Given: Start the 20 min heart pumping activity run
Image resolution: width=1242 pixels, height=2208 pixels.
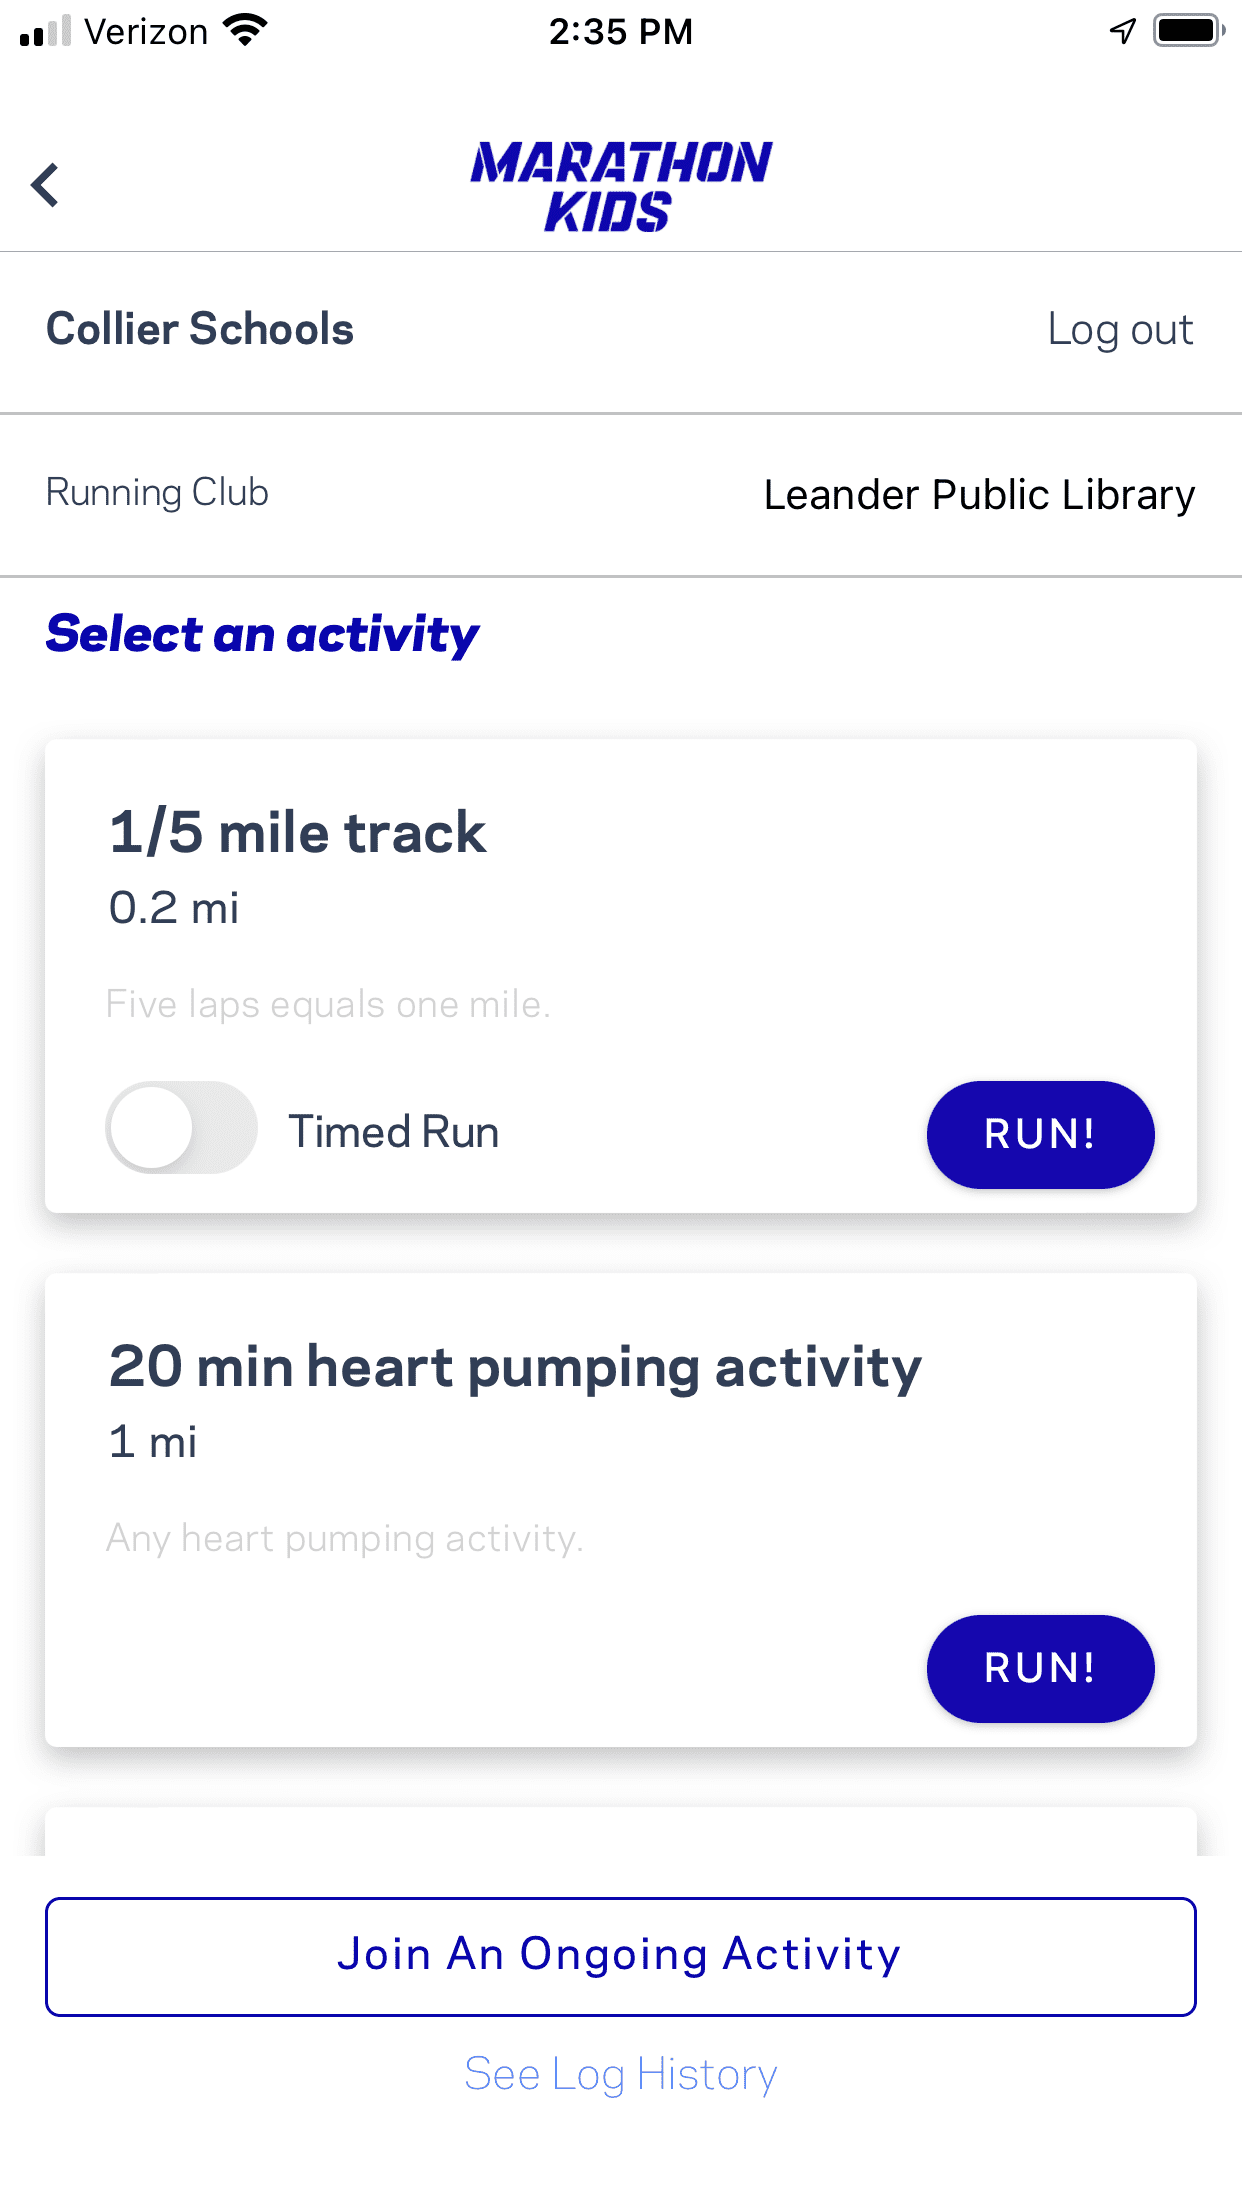Looking at the screenshot, I should (1040, 1668).
